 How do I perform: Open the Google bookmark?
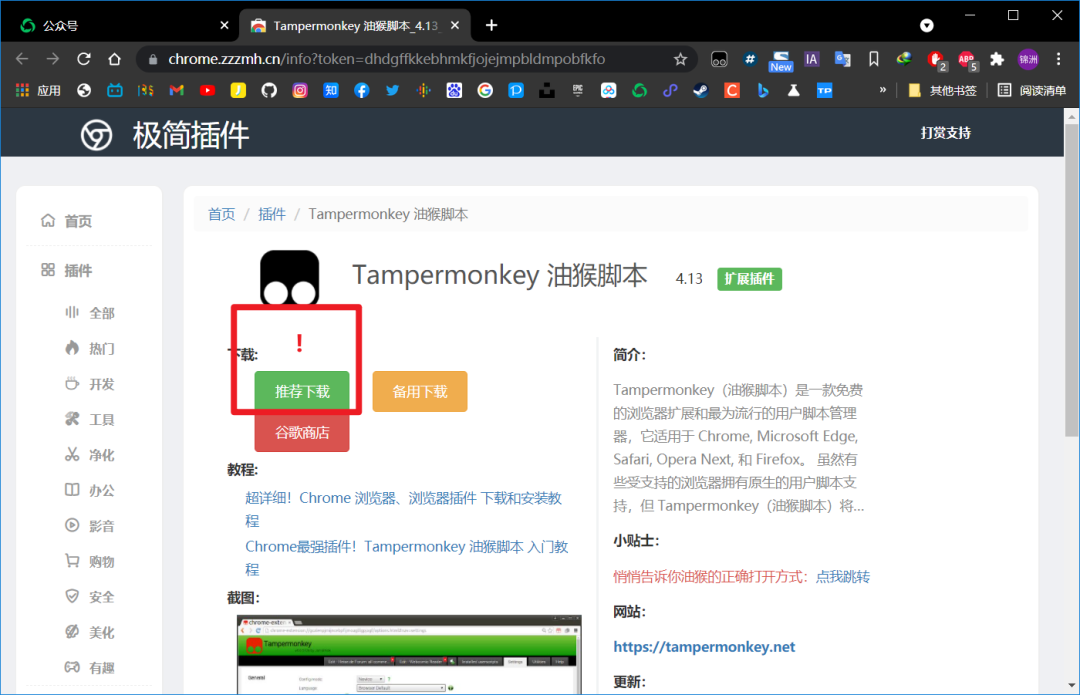485,90
